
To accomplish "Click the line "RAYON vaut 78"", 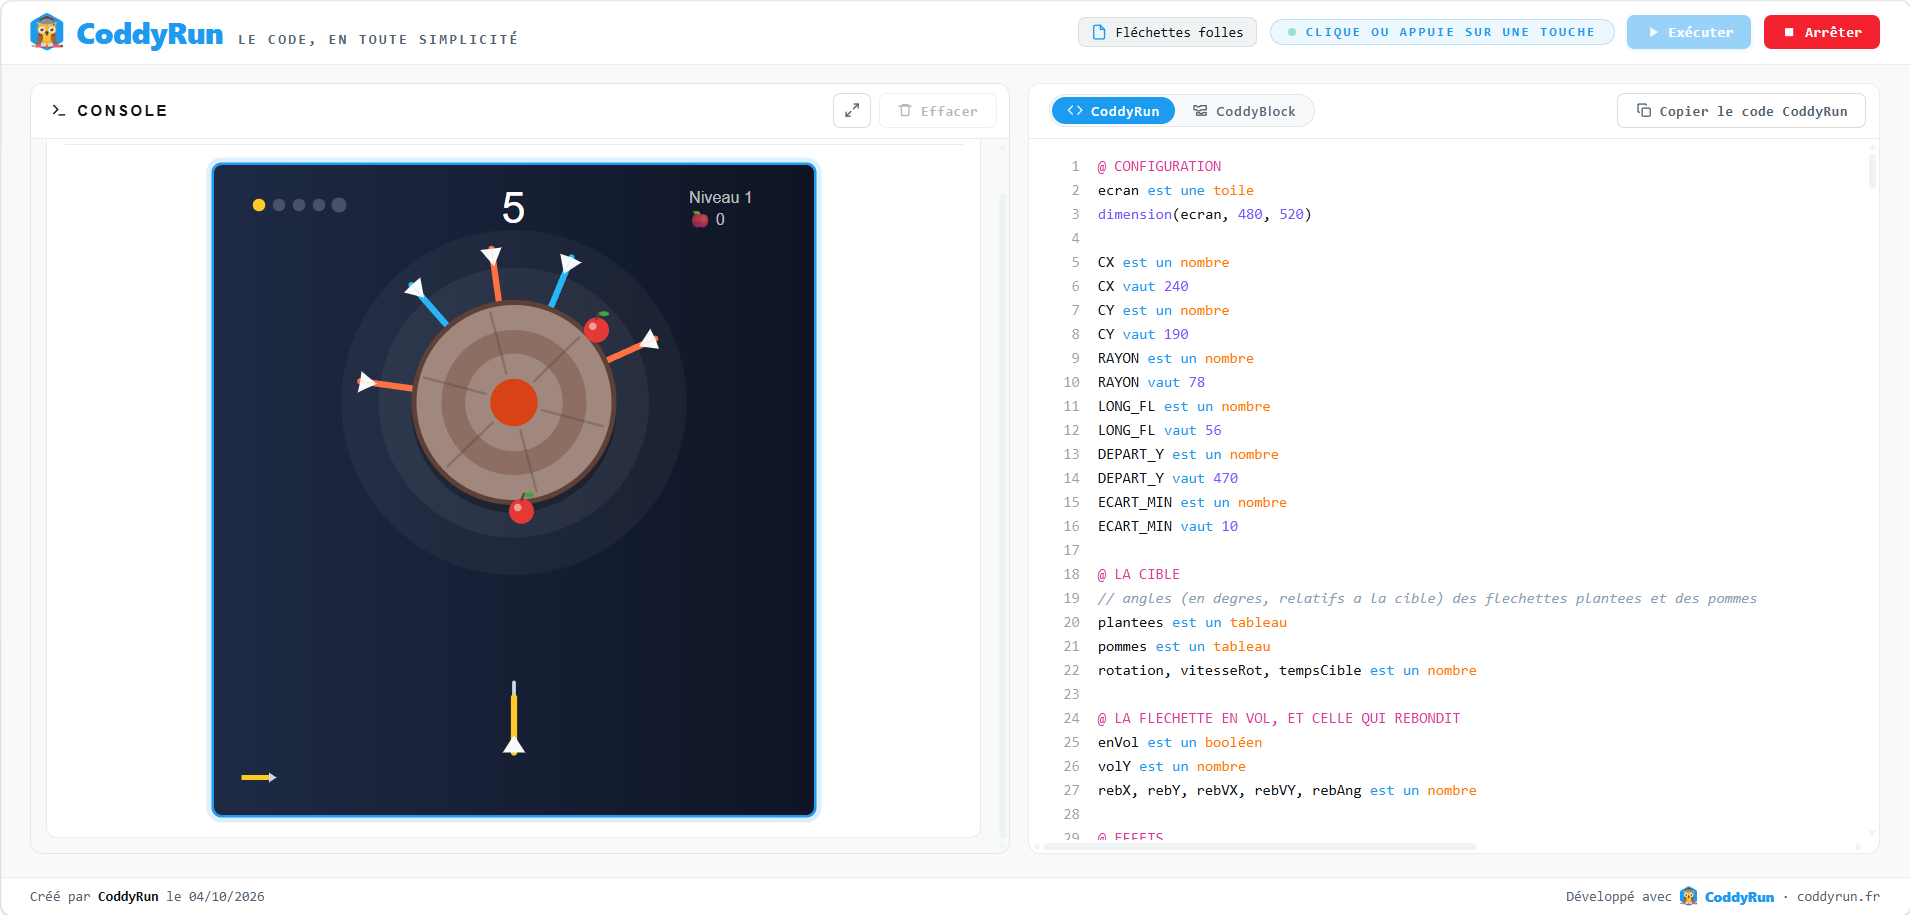I will 1151,382.
